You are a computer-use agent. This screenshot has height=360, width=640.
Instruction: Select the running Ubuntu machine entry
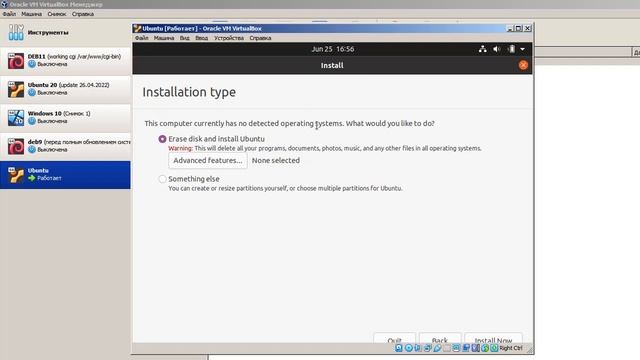(65, 175)
